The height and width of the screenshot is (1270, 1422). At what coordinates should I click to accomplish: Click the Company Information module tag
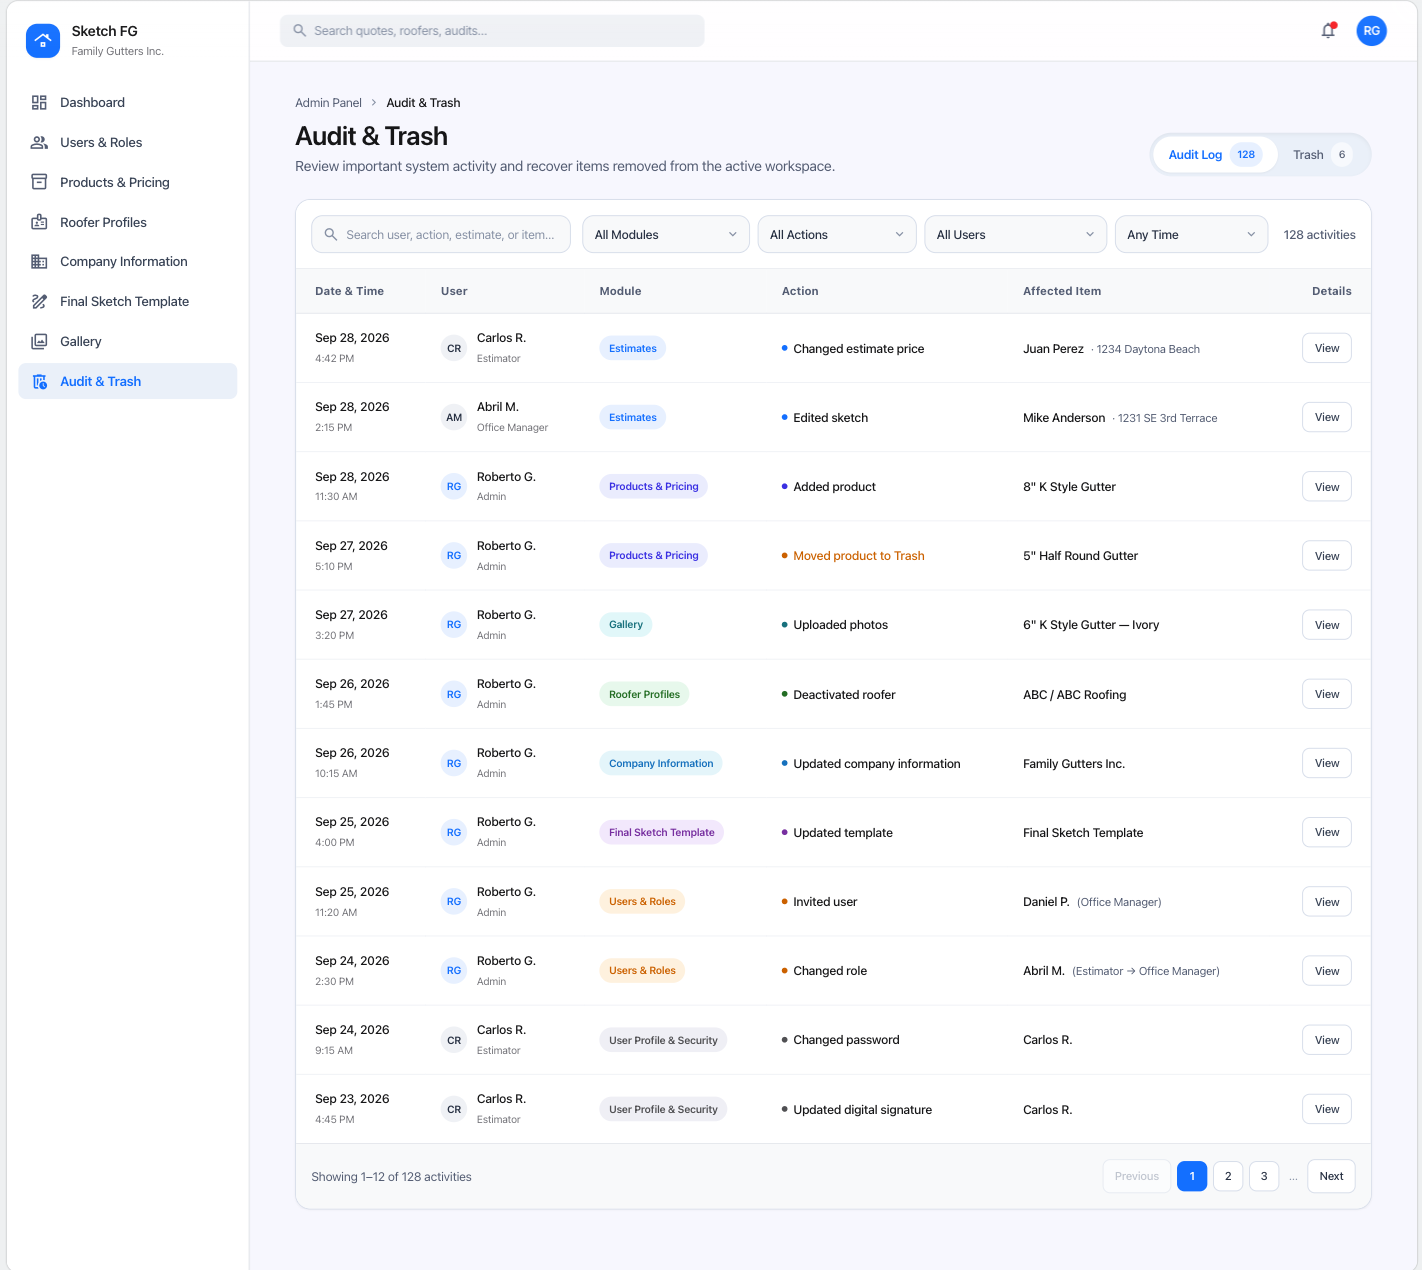(x=661, y=763)
